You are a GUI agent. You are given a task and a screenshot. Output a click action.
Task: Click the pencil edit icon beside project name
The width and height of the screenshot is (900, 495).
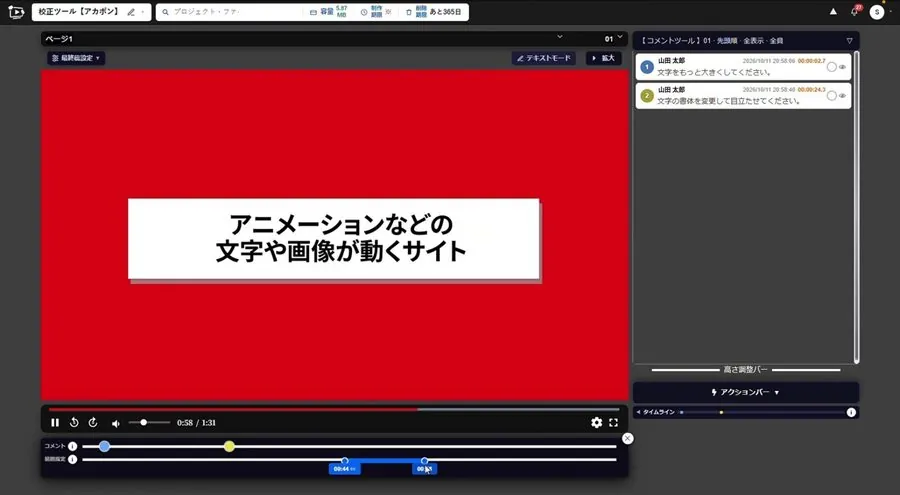coord(131,12)
